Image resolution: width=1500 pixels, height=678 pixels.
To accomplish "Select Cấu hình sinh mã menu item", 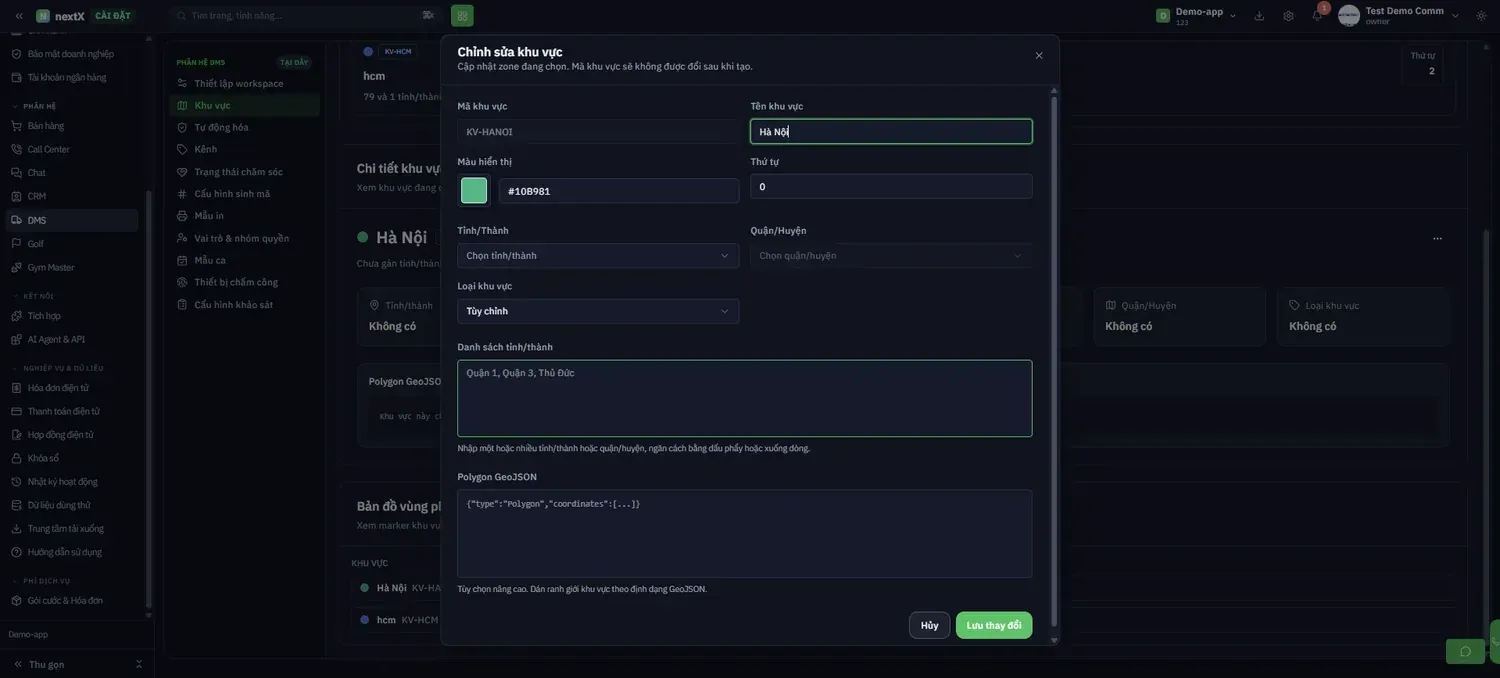I will pos(232,194).
